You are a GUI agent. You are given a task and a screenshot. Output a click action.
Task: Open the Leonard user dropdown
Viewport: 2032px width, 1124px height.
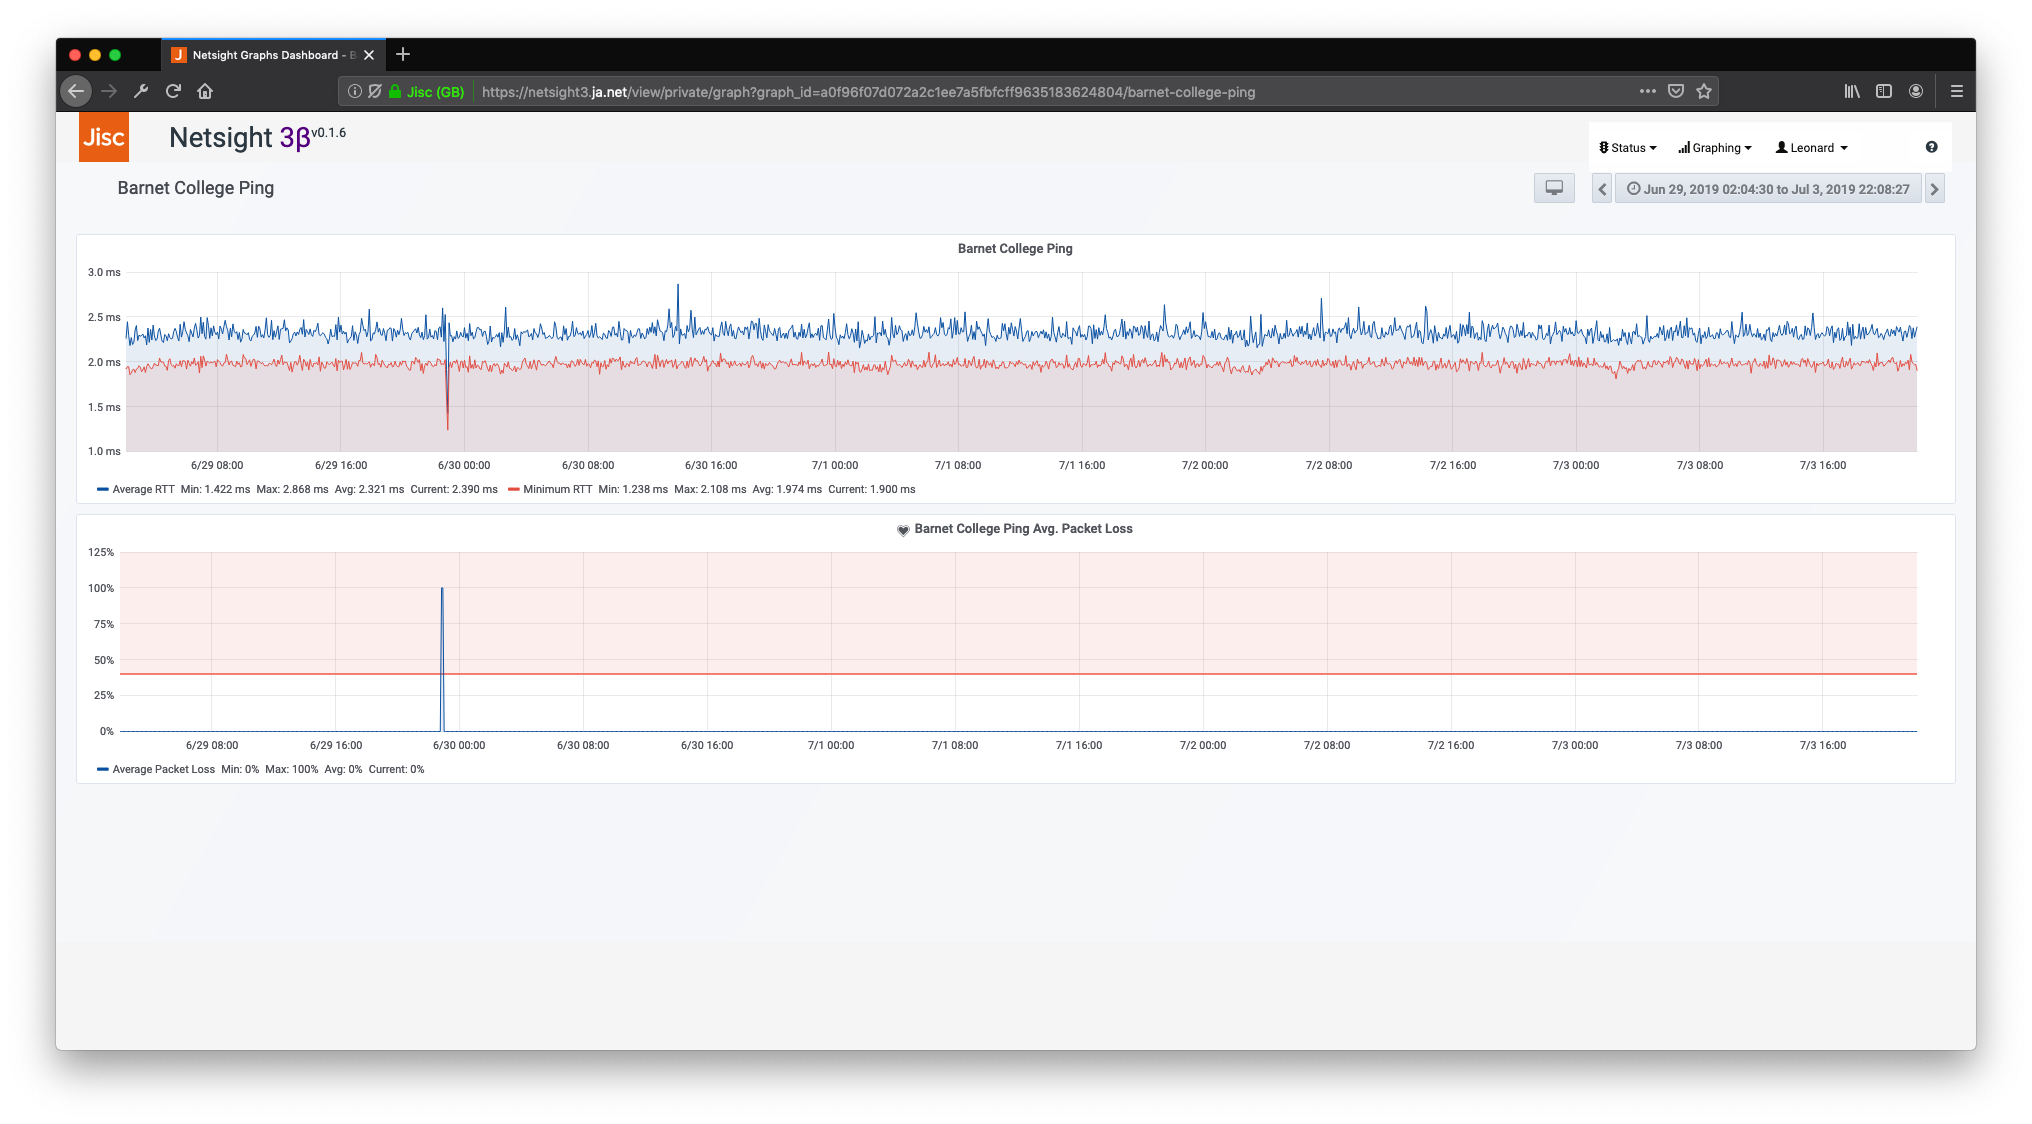pyautogui.click(x=1811, y=148)
